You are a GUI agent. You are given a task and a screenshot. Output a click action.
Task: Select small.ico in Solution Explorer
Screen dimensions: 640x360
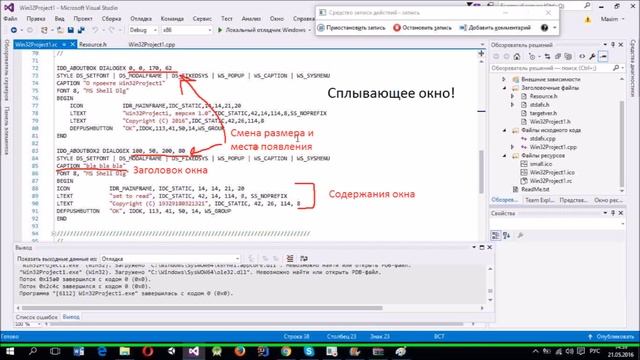[x=540, y=164]
